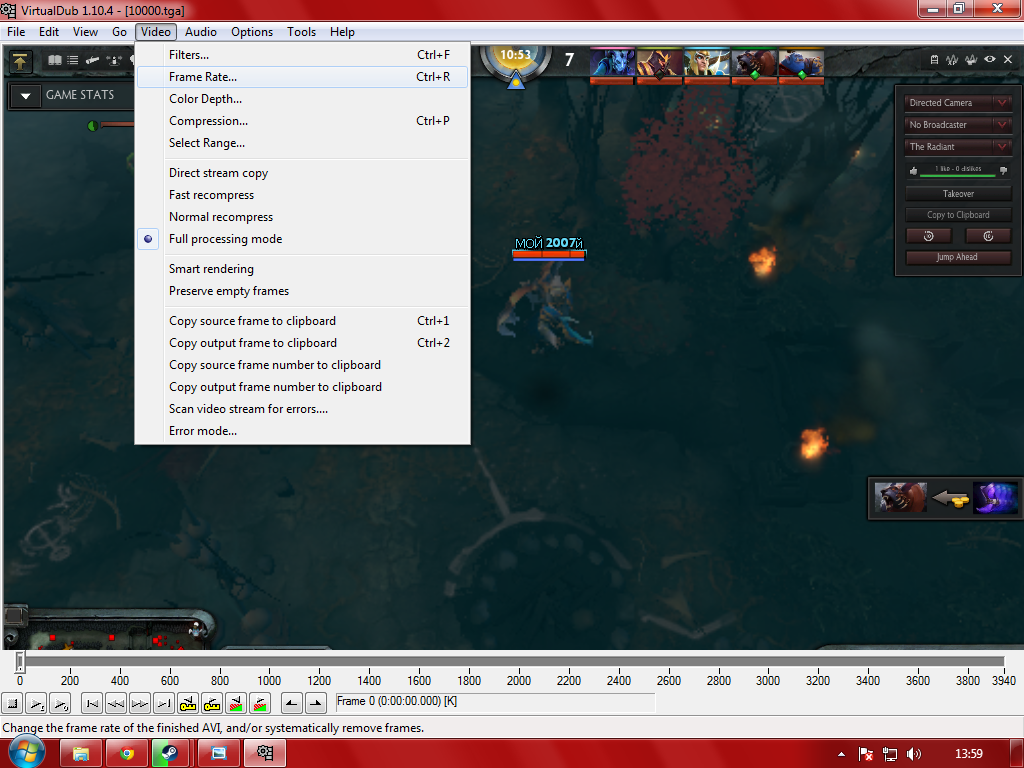Click the Copy to Clipboard button
Image resolution: width=1024 pixels, height=768 pixels.
[958, 215]
